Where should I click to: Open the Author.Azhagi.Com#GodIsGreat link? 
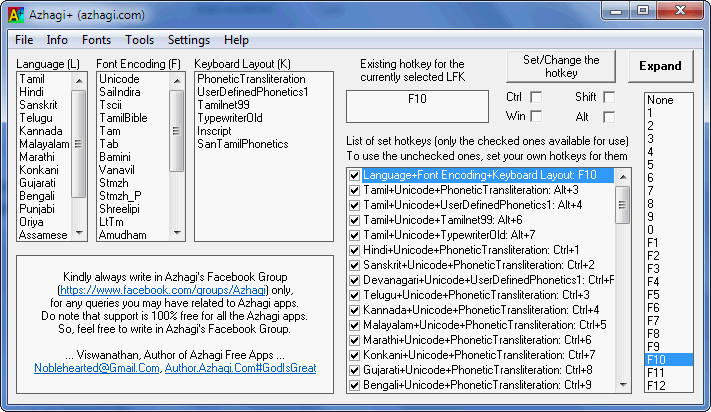click(240, 368)
